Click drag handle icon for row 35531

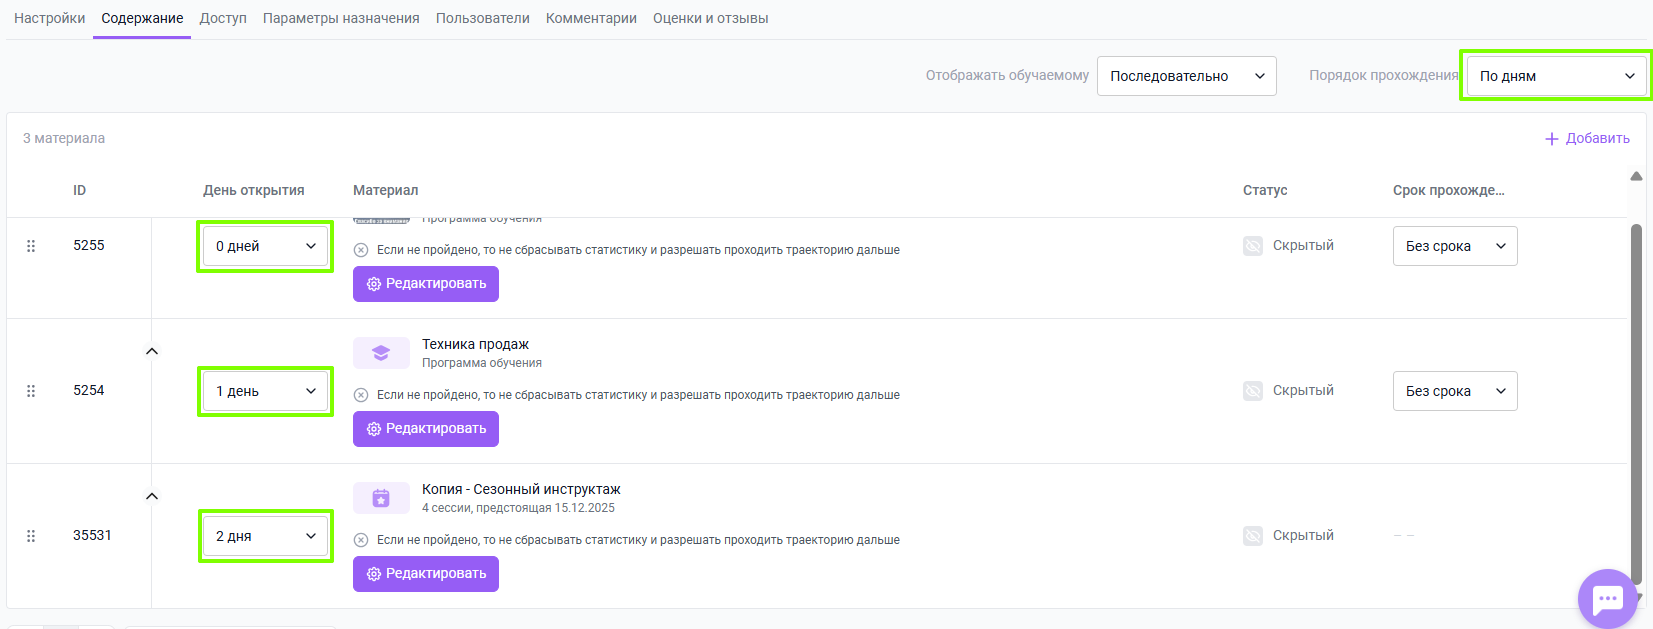(x=31, y=536)
